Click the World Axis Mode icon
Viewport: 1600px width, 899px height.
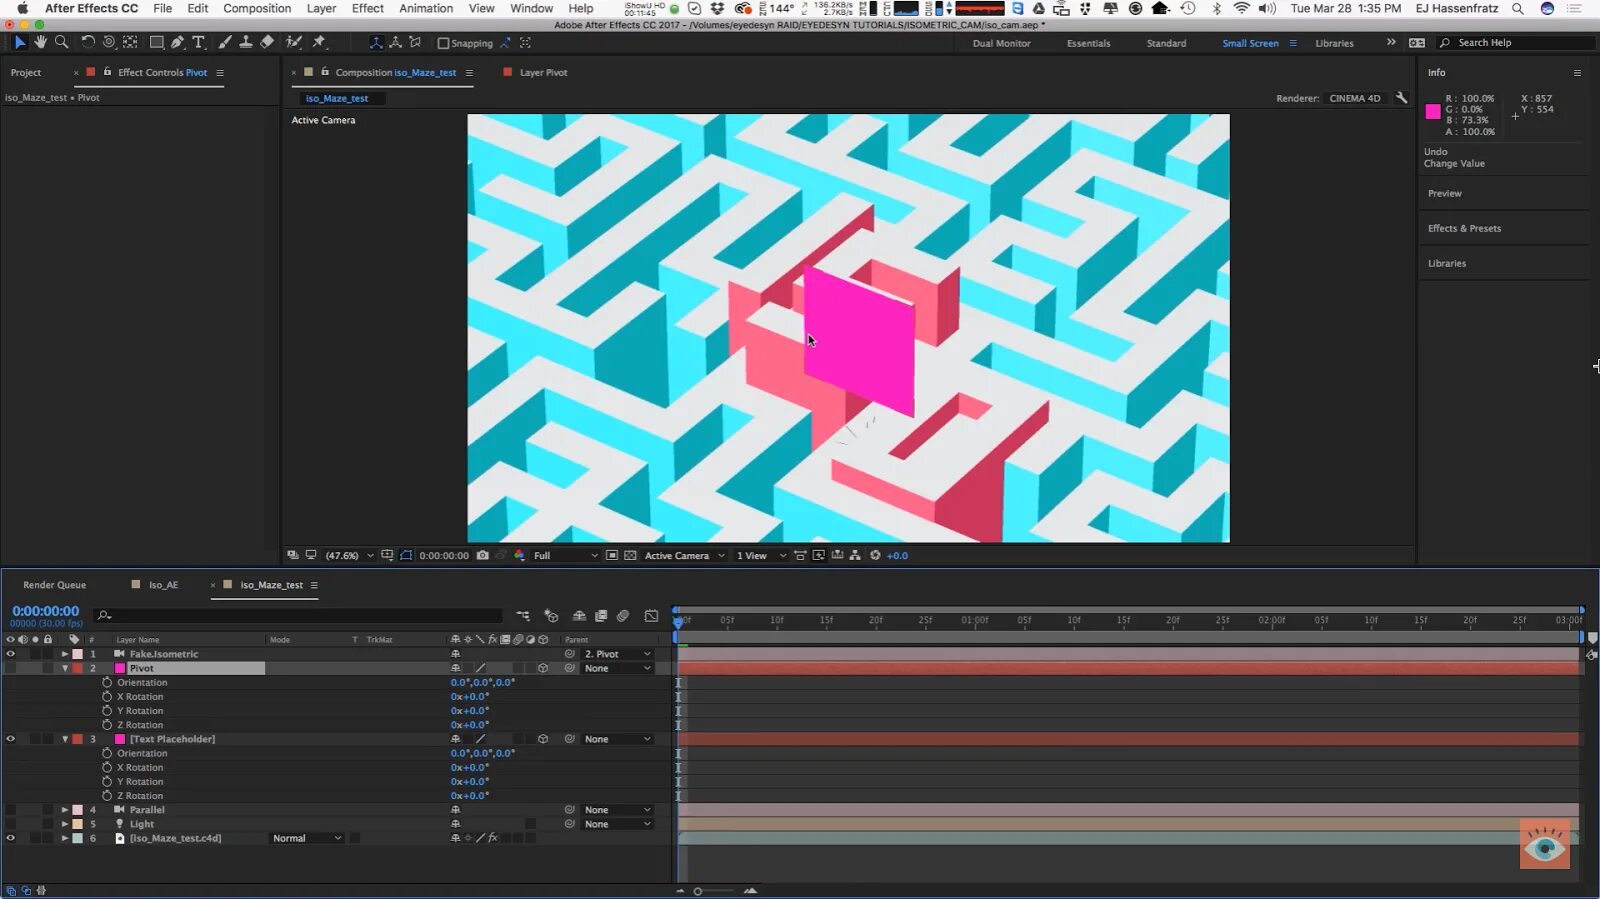tap(396, 42)
